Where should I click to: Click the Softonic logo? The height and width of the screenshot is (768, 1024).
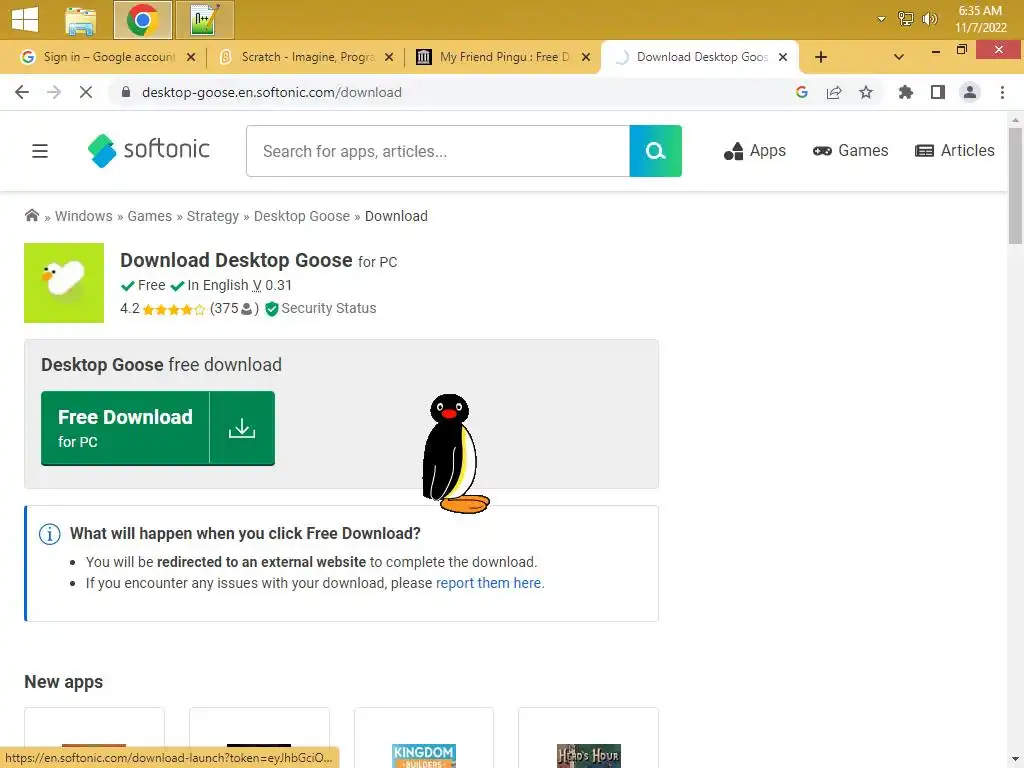tap(148, 150)
